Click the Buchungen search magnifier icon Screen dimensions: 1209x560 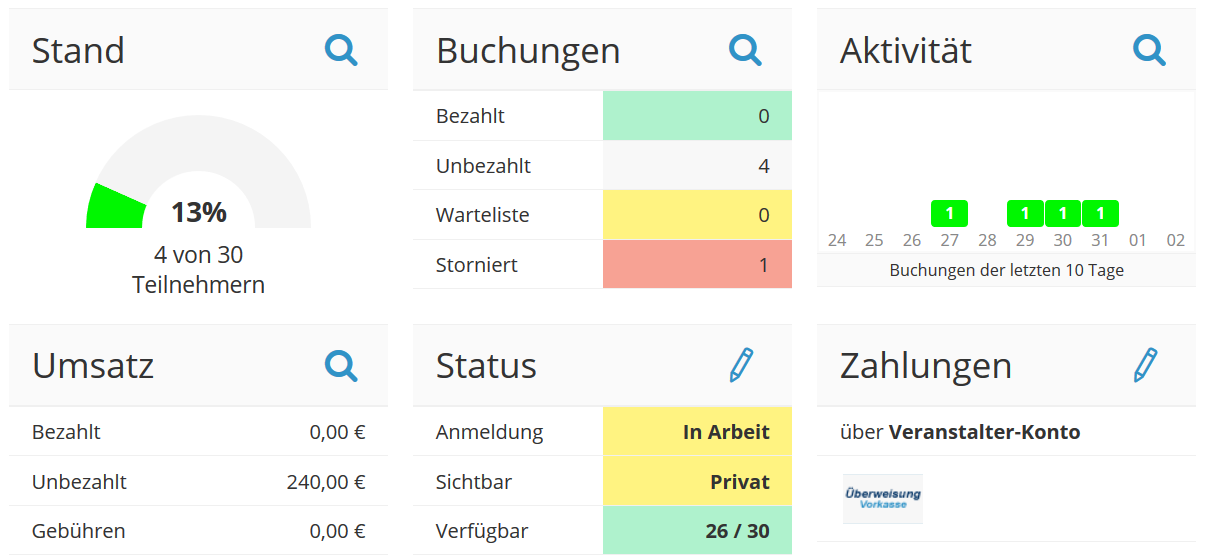[745, 50]
